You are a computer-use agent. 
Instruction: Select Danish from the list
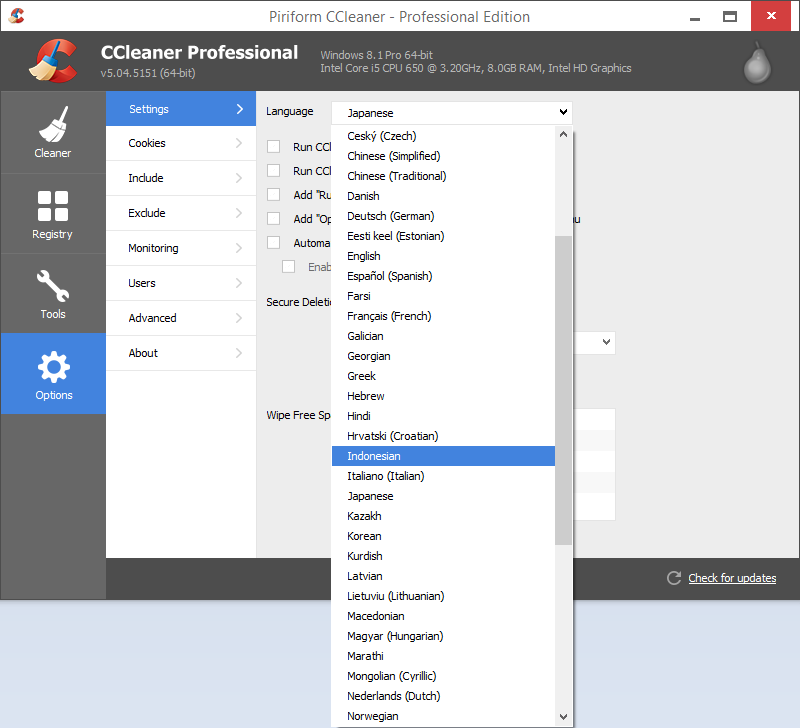click(x=443, y=196)
